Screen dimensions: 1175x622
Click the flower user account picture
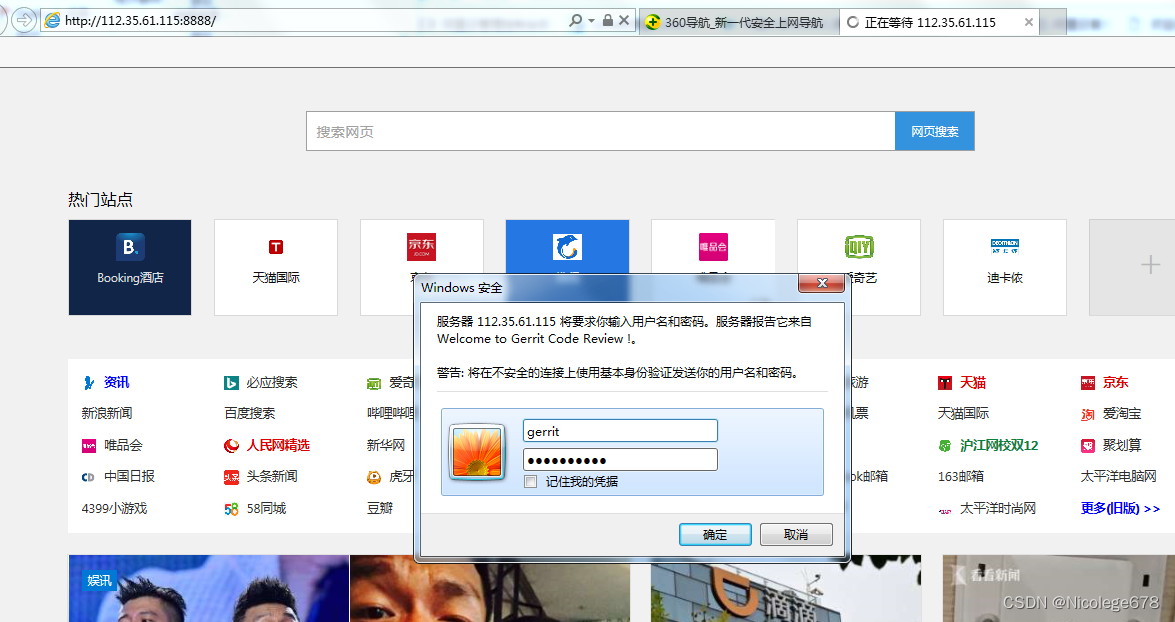[477, 451]
